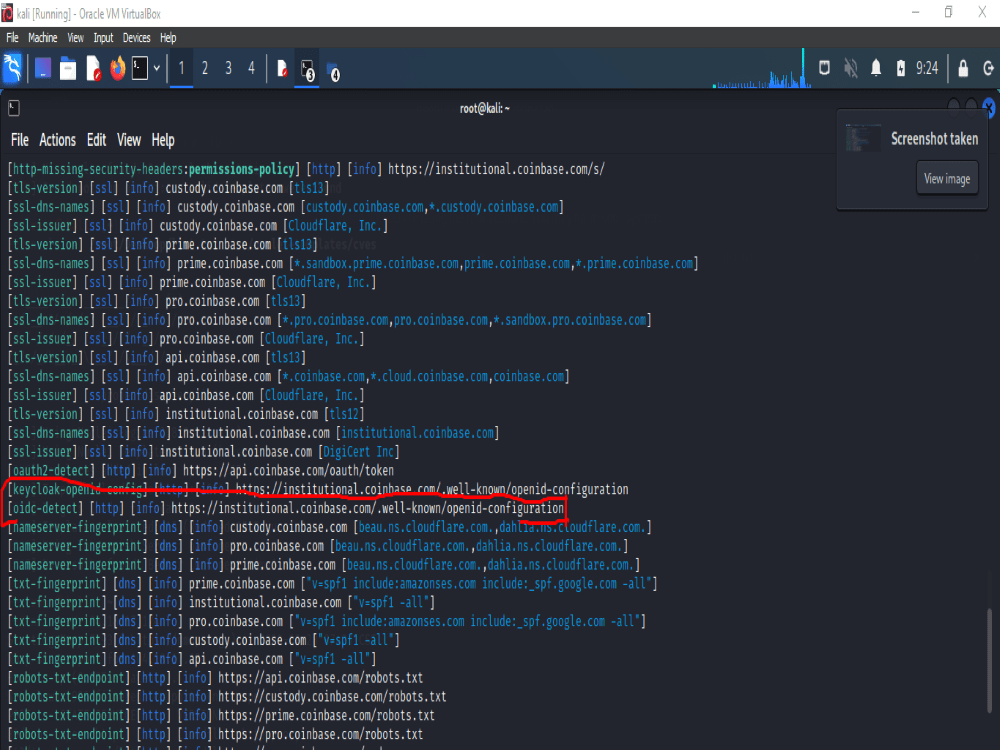This screenshot has width=1000, height=750.
Task: Open VirtualBox Help menu
Action: click(168, 38)
